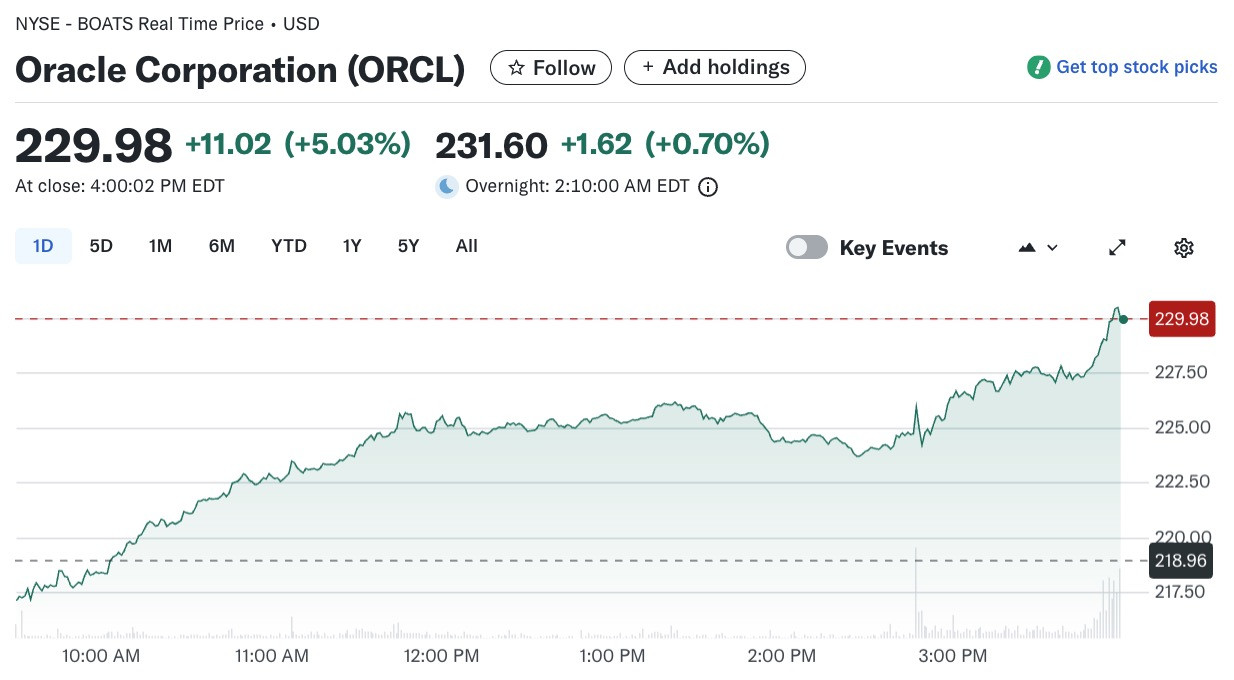
Task: Click the overnight price info icon
Action: pyautogui.click(x=708, y=187)
